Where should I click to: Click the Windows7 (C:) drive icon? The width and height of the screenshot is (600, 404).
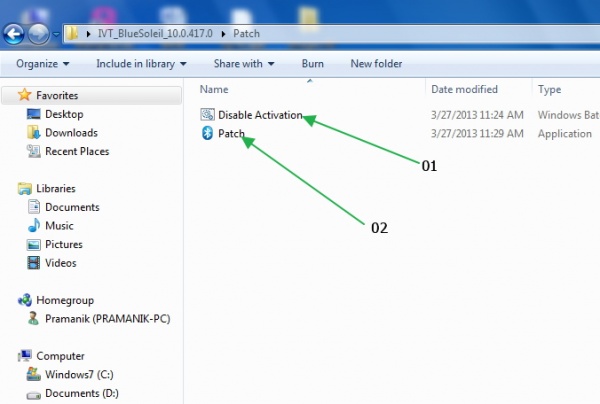(x=34, y=374)
